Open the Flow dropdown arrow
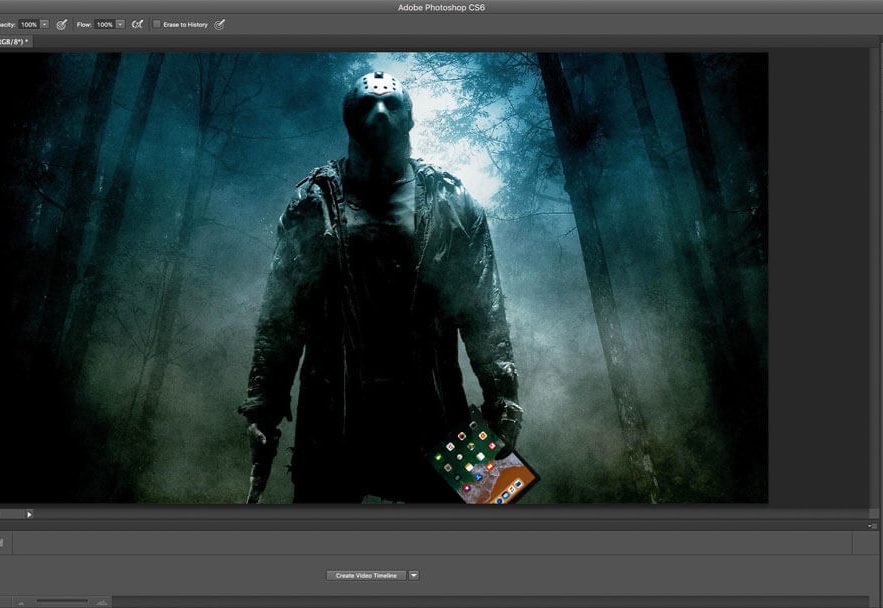Screen dimensions: 883x608 tap(120, 24)
